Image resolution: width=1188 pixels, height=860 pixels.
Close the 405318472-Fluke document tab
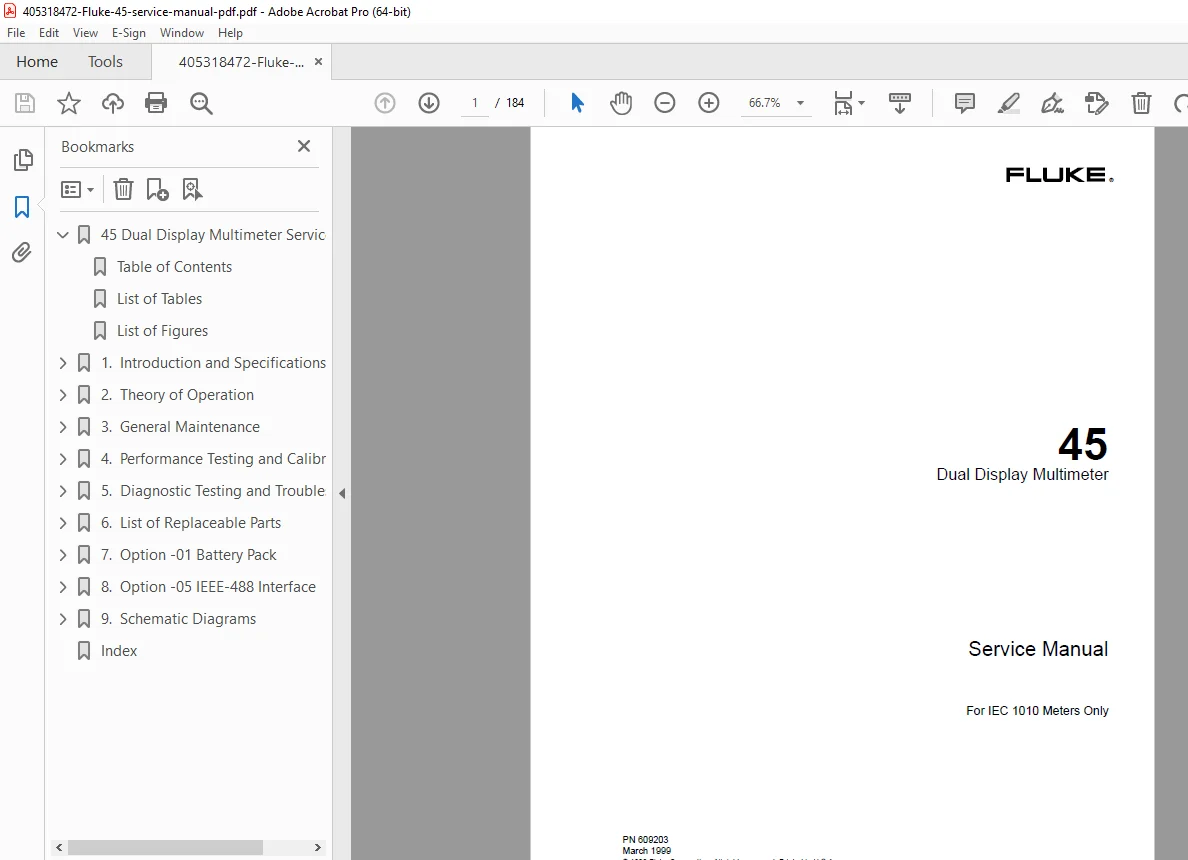318,62
